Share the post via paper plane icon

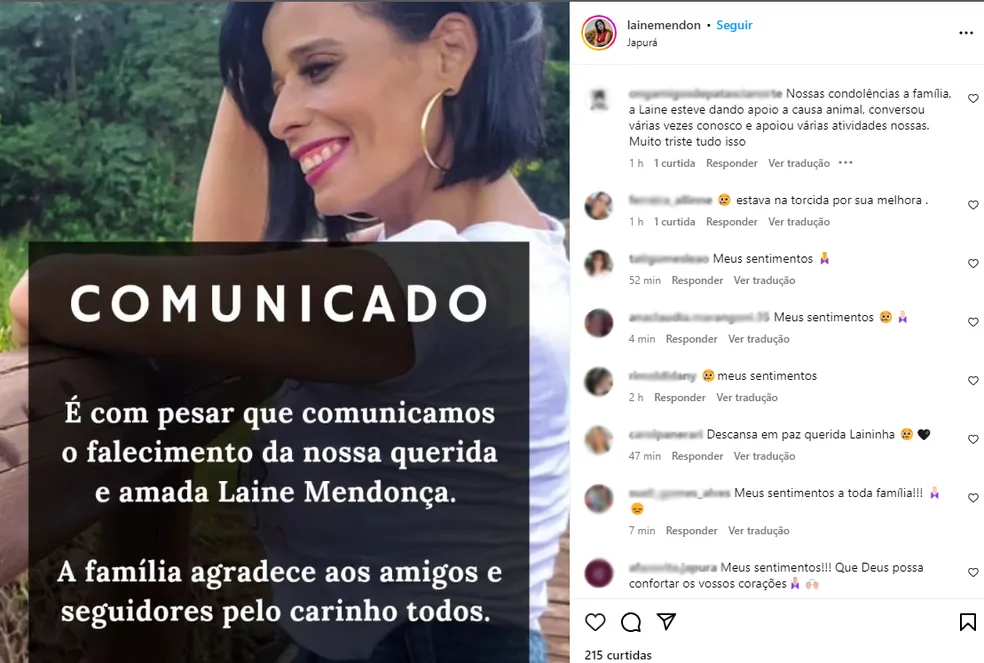tap(666, 622)
